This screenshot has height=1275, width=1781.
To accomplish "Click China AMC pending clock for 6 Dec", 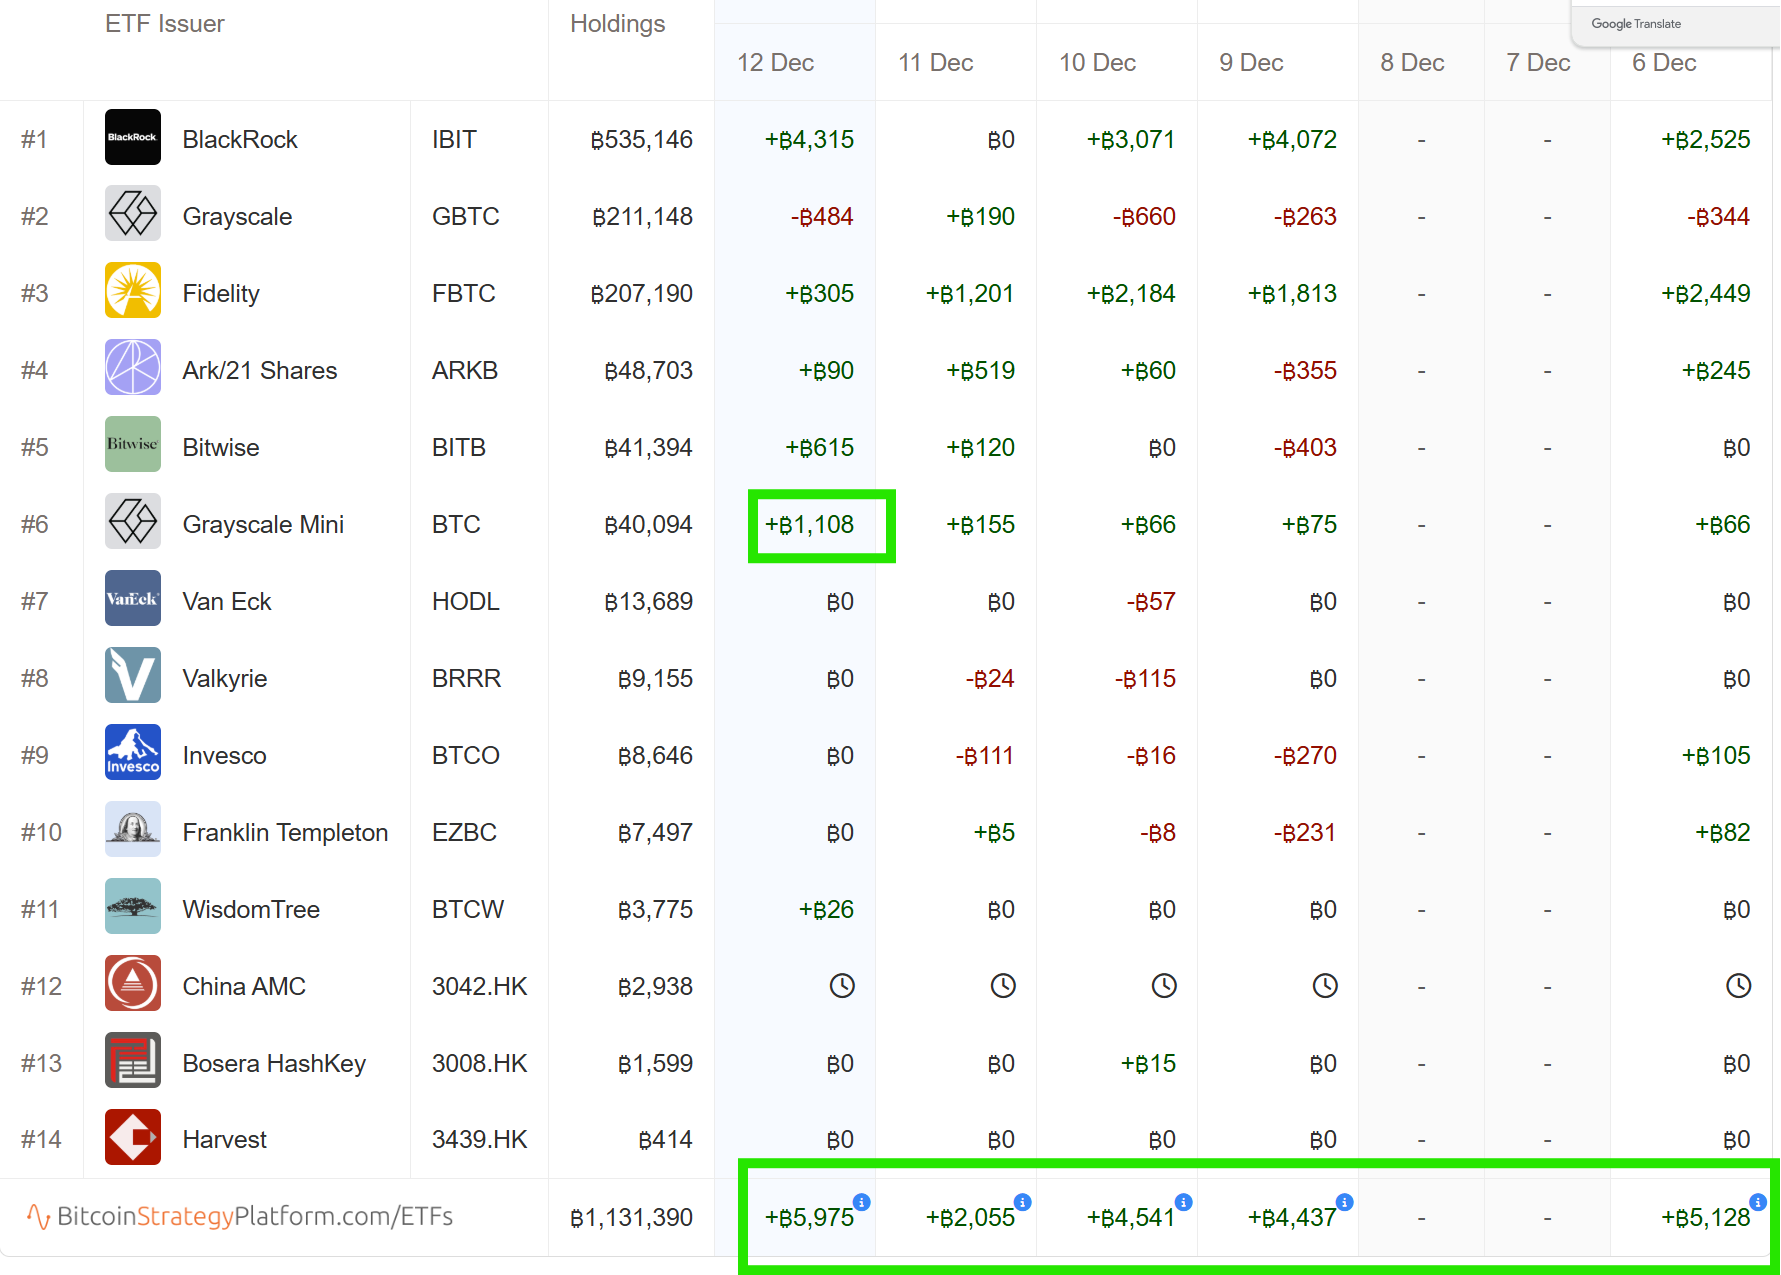I will tap(1739, 986).
